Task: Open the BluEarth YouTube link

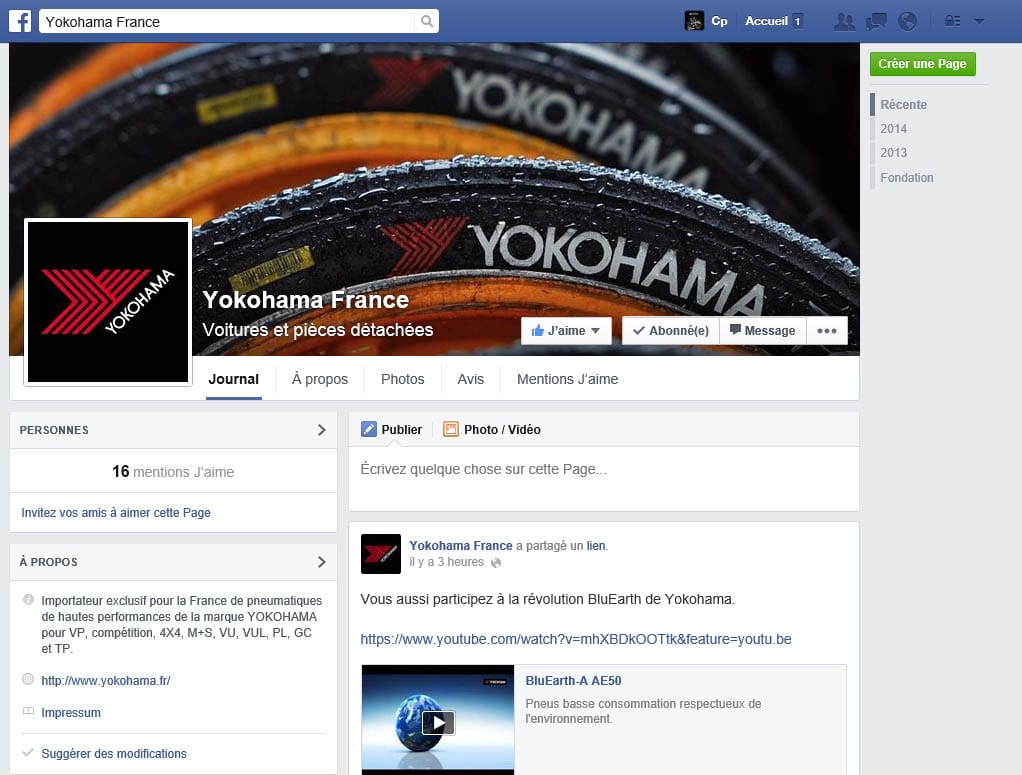Action: pyautogui.click(x=575, y=639)
